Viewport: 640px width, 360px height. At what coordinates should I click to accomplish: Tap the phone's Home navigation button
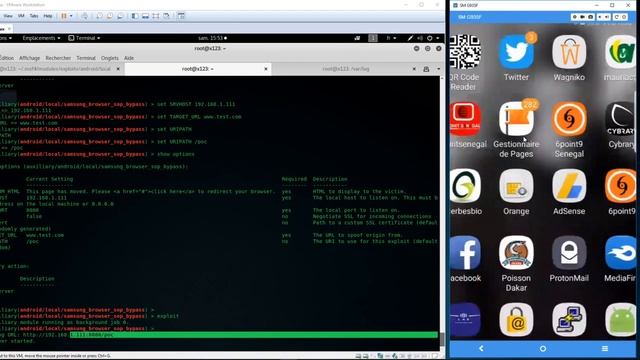(x=543, y=349)
